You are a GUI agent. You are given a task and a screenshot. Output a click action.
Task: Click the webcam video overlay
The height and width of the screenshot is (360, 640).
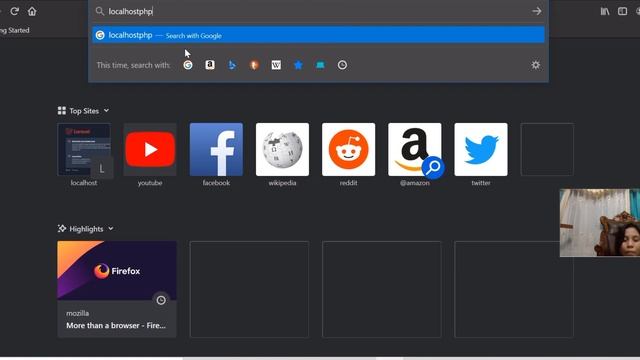click(x=600, y=223)
